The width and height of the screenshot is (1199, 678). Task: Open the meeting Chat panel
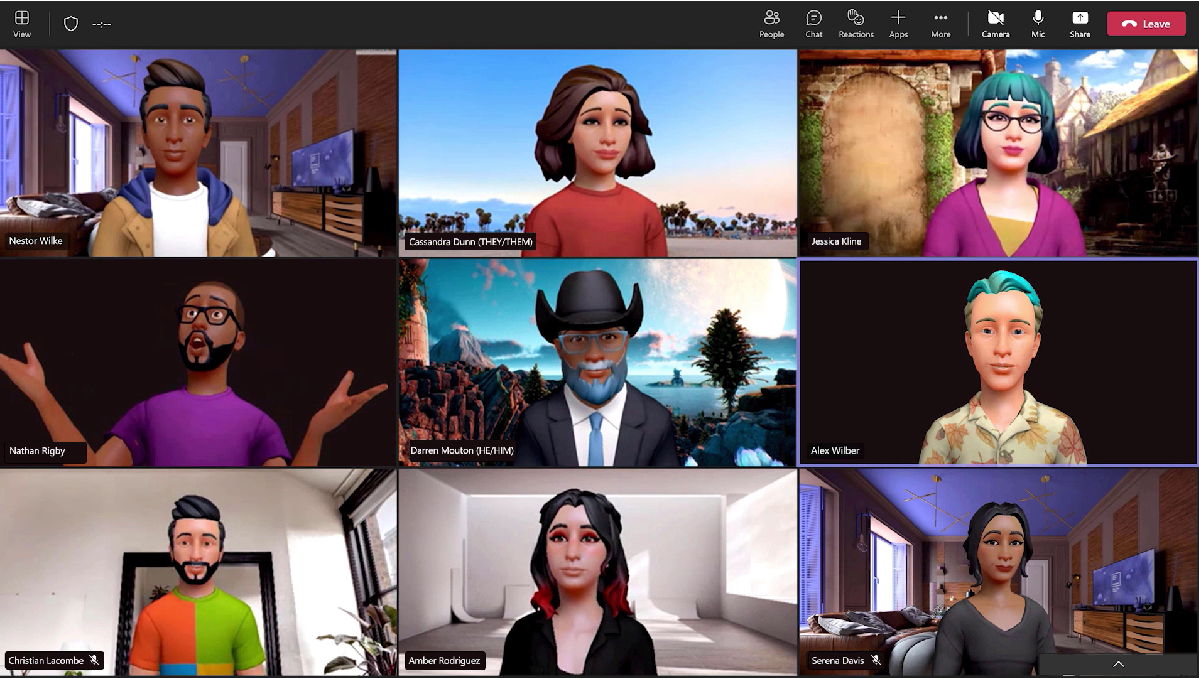click(x=814, y=23)
